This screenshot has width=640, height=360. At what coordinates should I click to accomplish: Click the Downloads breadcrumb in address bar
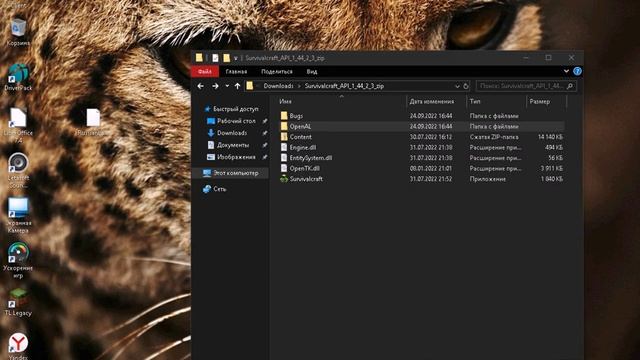pos(278,86)
